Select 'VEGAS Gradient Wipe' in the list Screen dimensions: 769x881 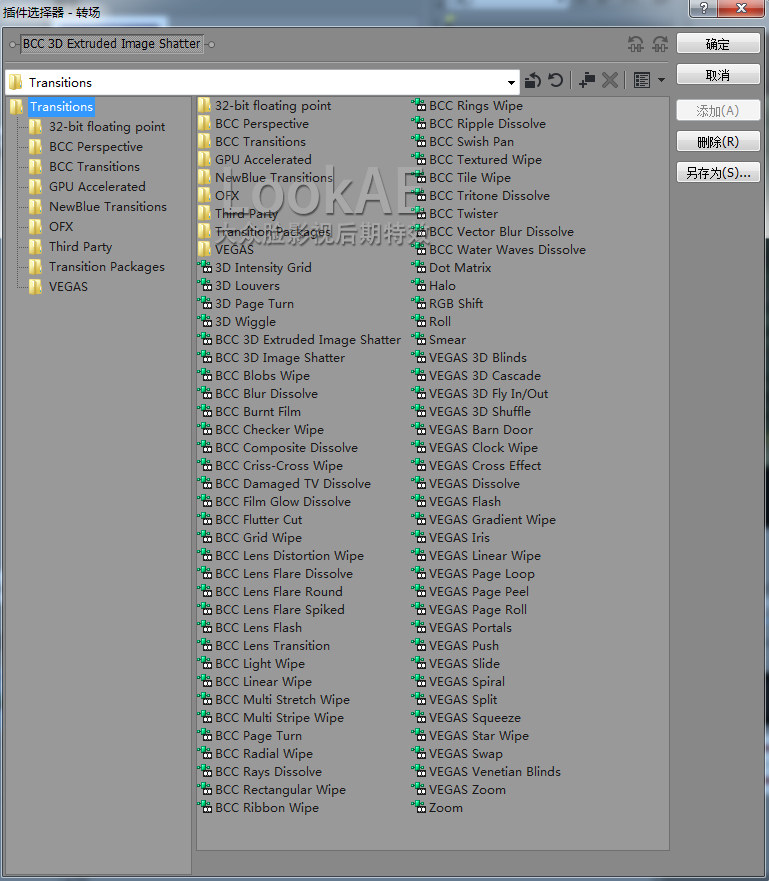click(x=492, y=519)
